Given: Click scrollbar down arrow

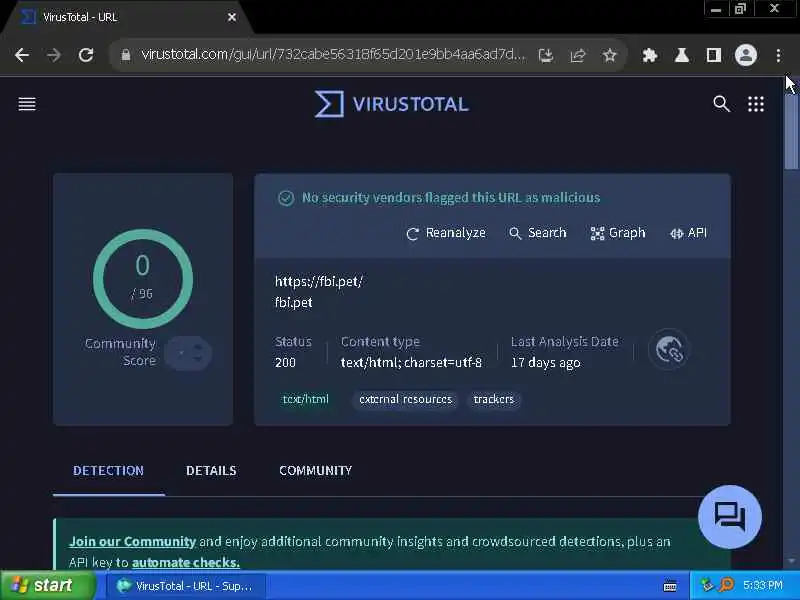Looking at the screenshot, I should tap(792, 561).
